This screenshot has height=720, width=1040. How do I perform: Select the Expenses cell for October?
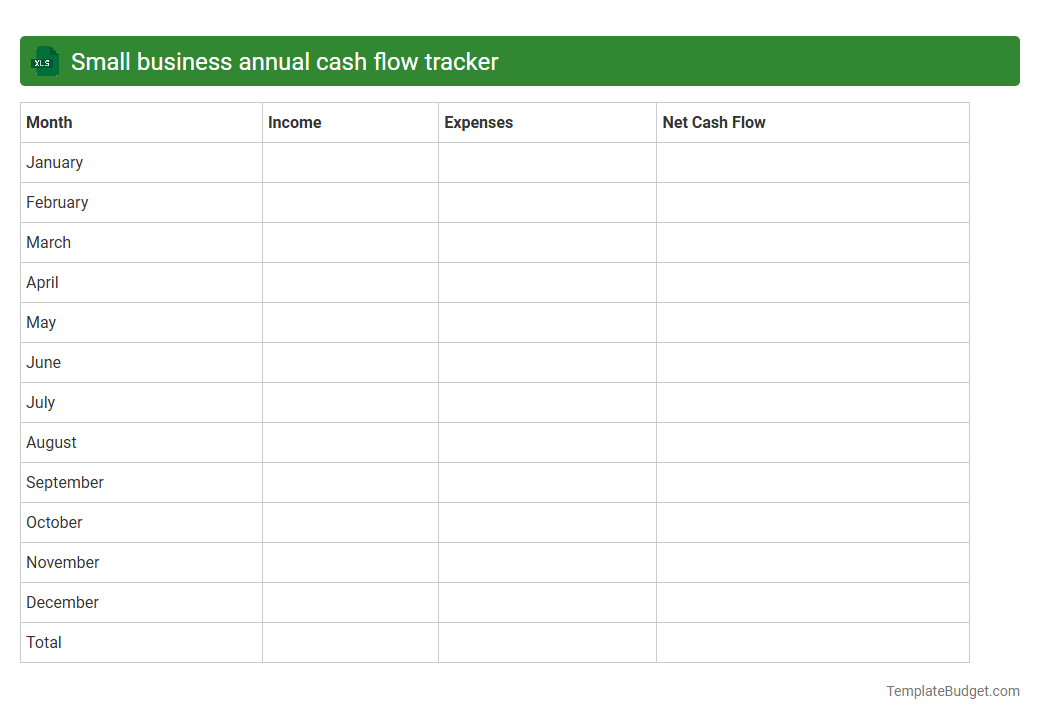pos(546,522)
